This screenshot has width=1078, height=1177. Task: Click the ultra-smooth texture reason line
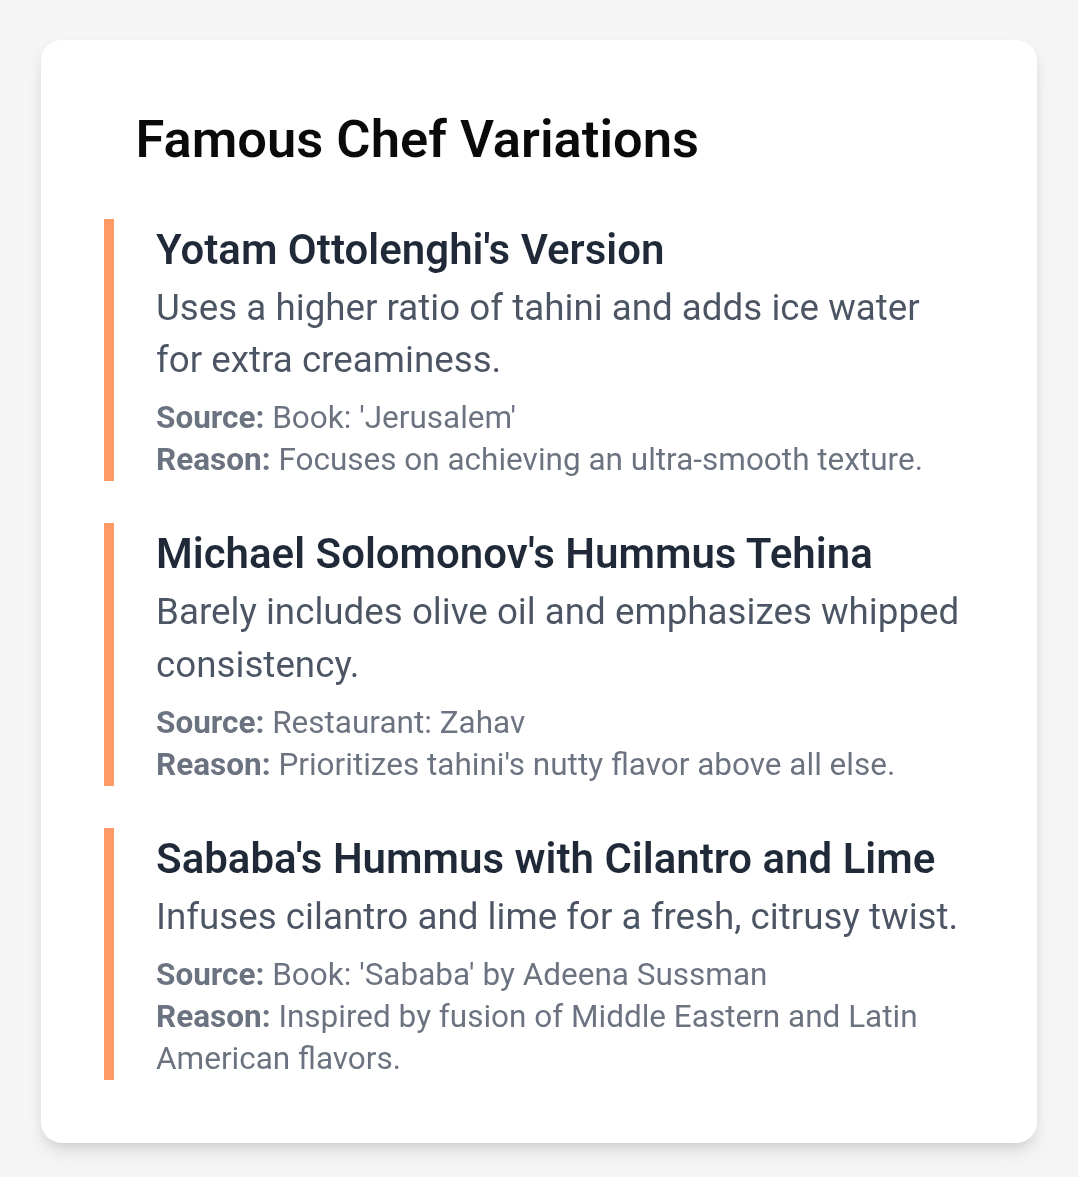tap(539, 459)
